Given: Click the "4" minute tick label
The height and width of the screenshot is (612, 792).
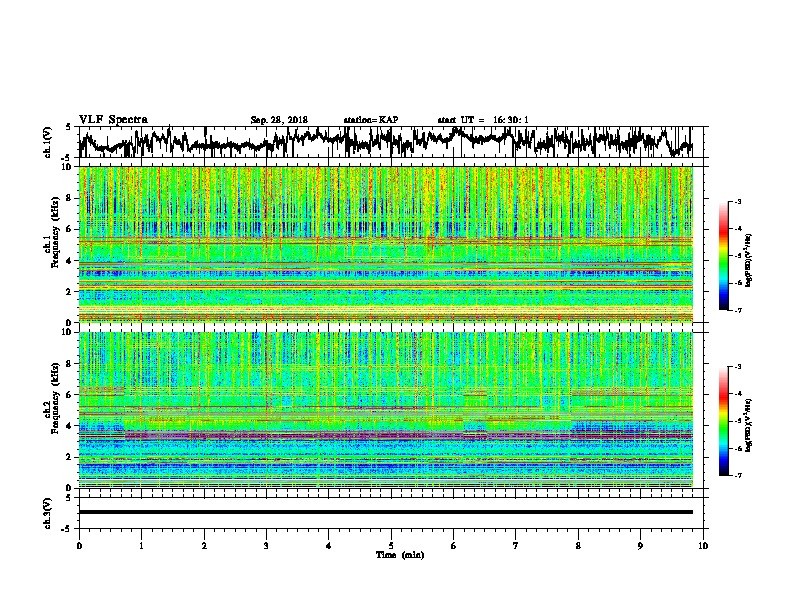Looking at the screenshot, I should click(329, 546).
